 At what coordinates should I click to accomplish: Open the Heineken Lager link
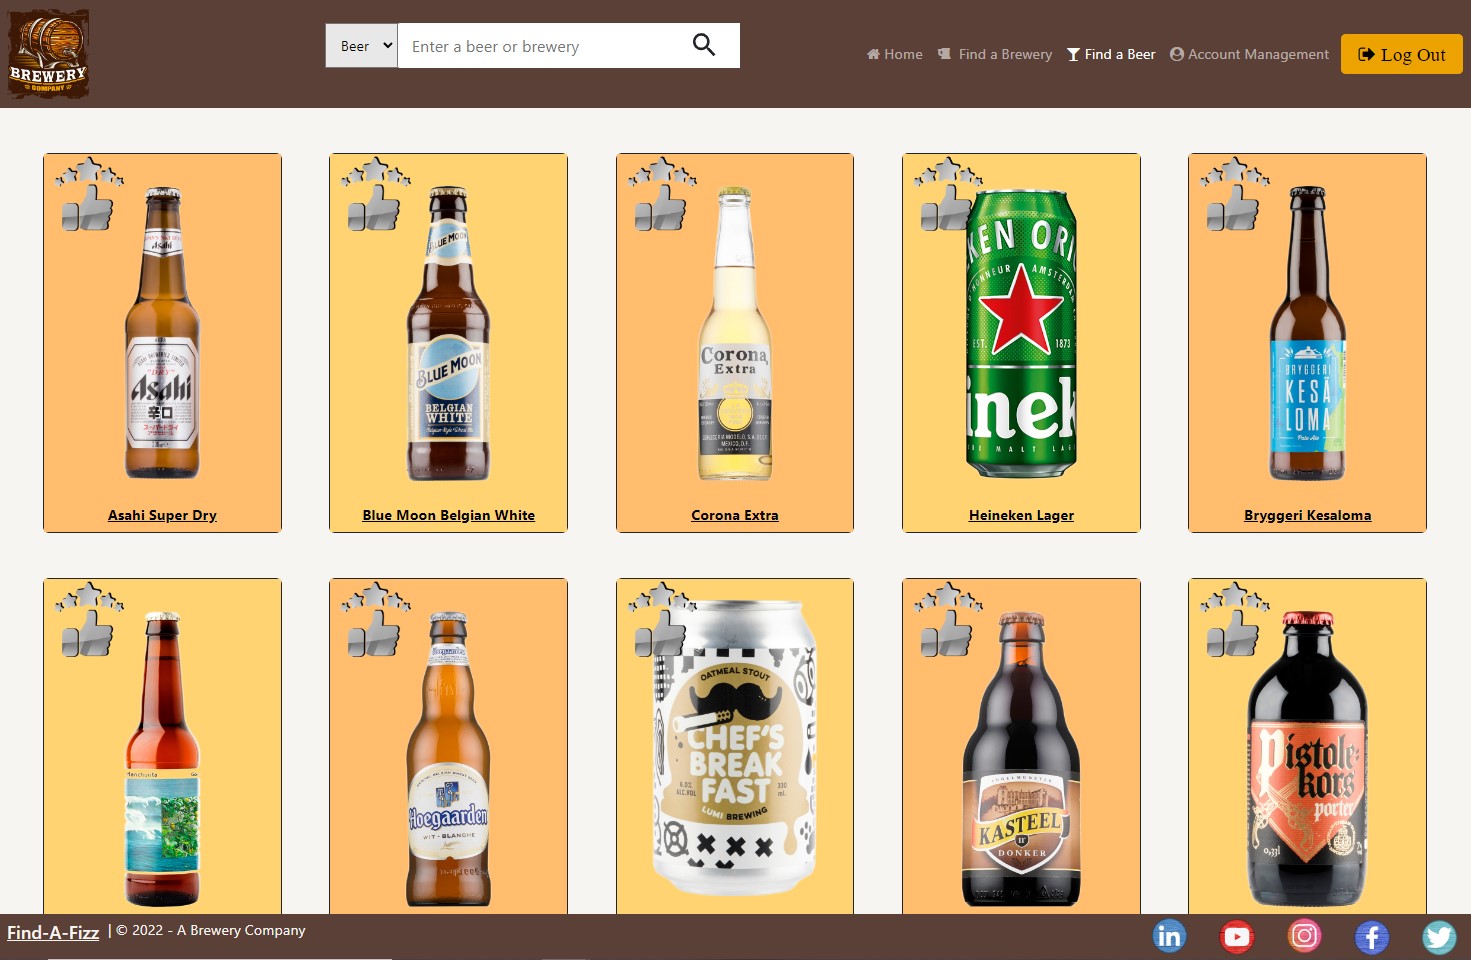click(x=1021, y=515)
